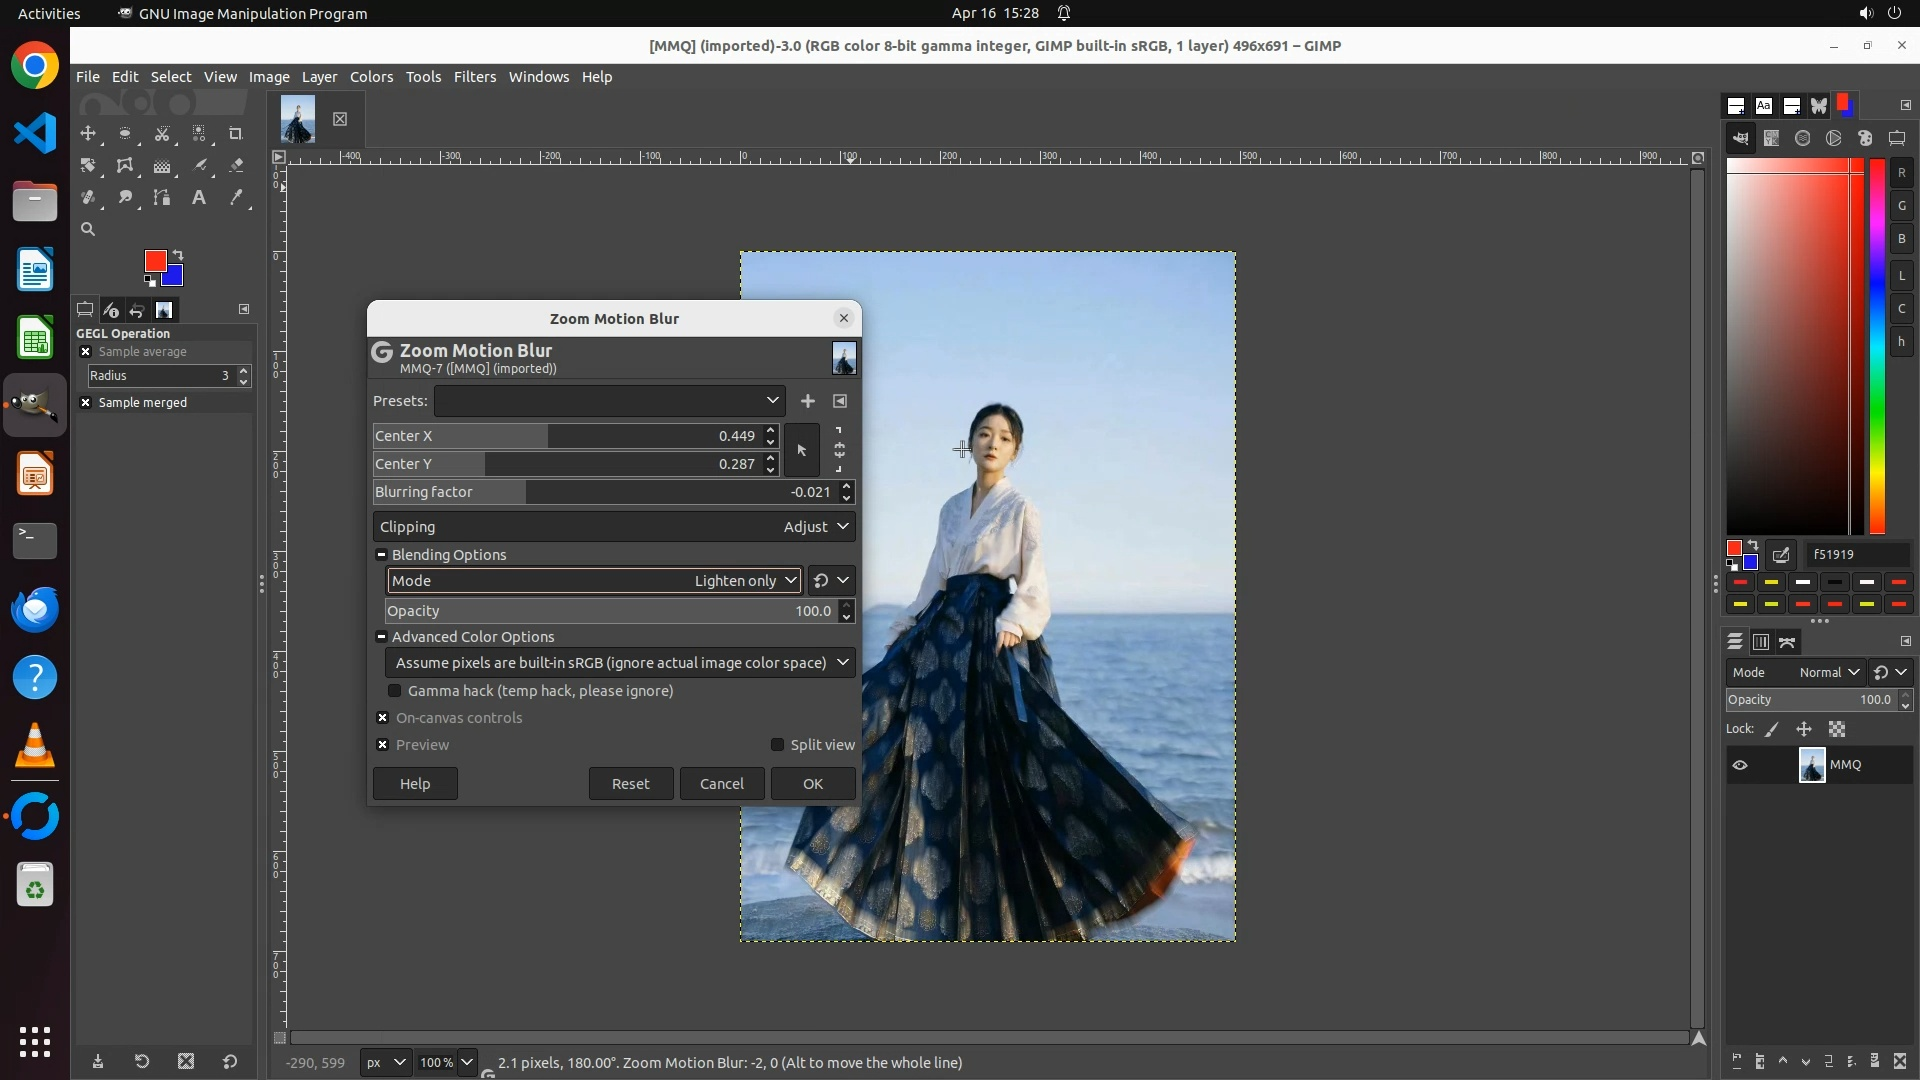Select the Crop tool

(236, 133)
